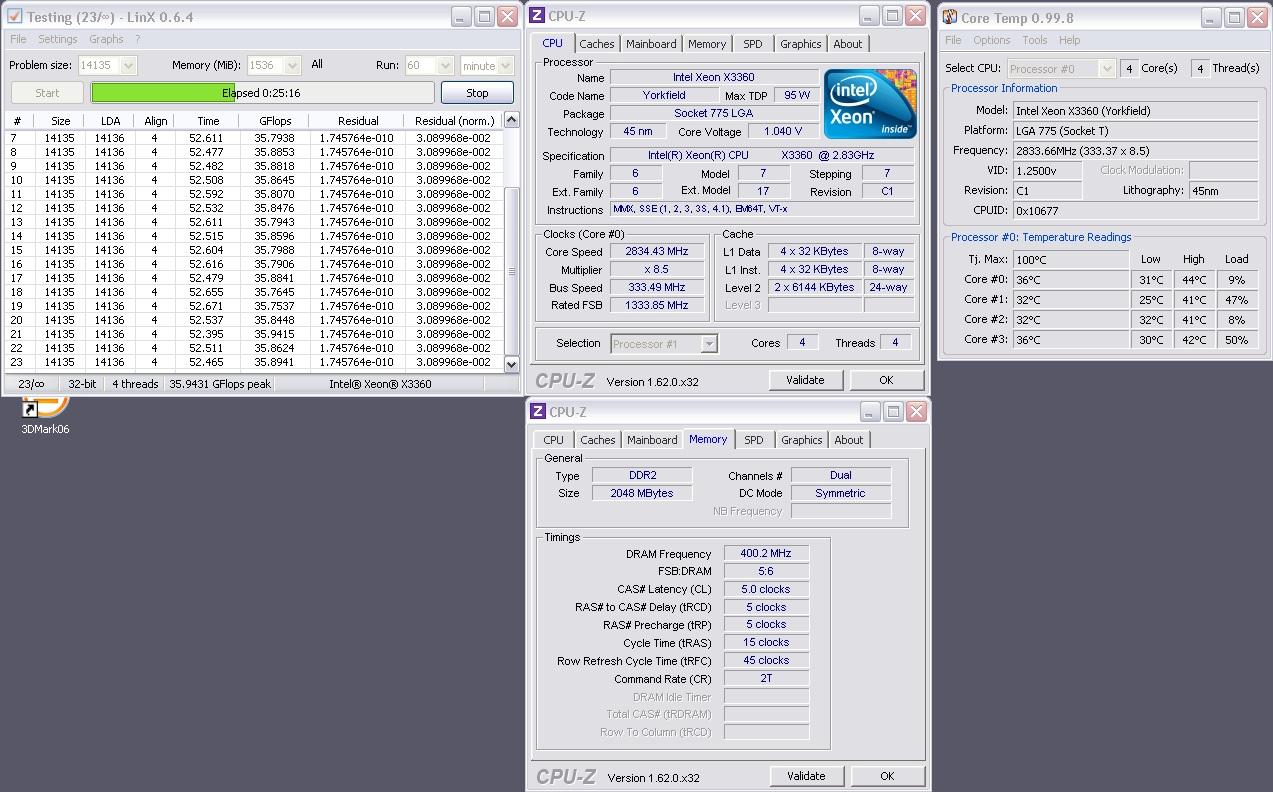
Task: Click the Intel Xeon inside logo
Action: (x=870, y=104)
